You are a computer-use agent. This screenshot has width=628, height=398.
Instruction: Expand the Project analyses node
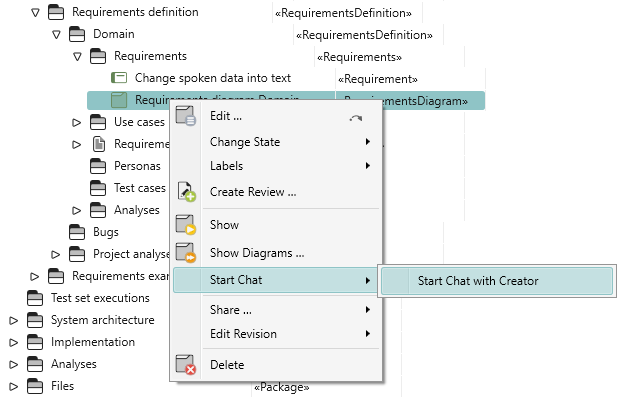point(55,255)
